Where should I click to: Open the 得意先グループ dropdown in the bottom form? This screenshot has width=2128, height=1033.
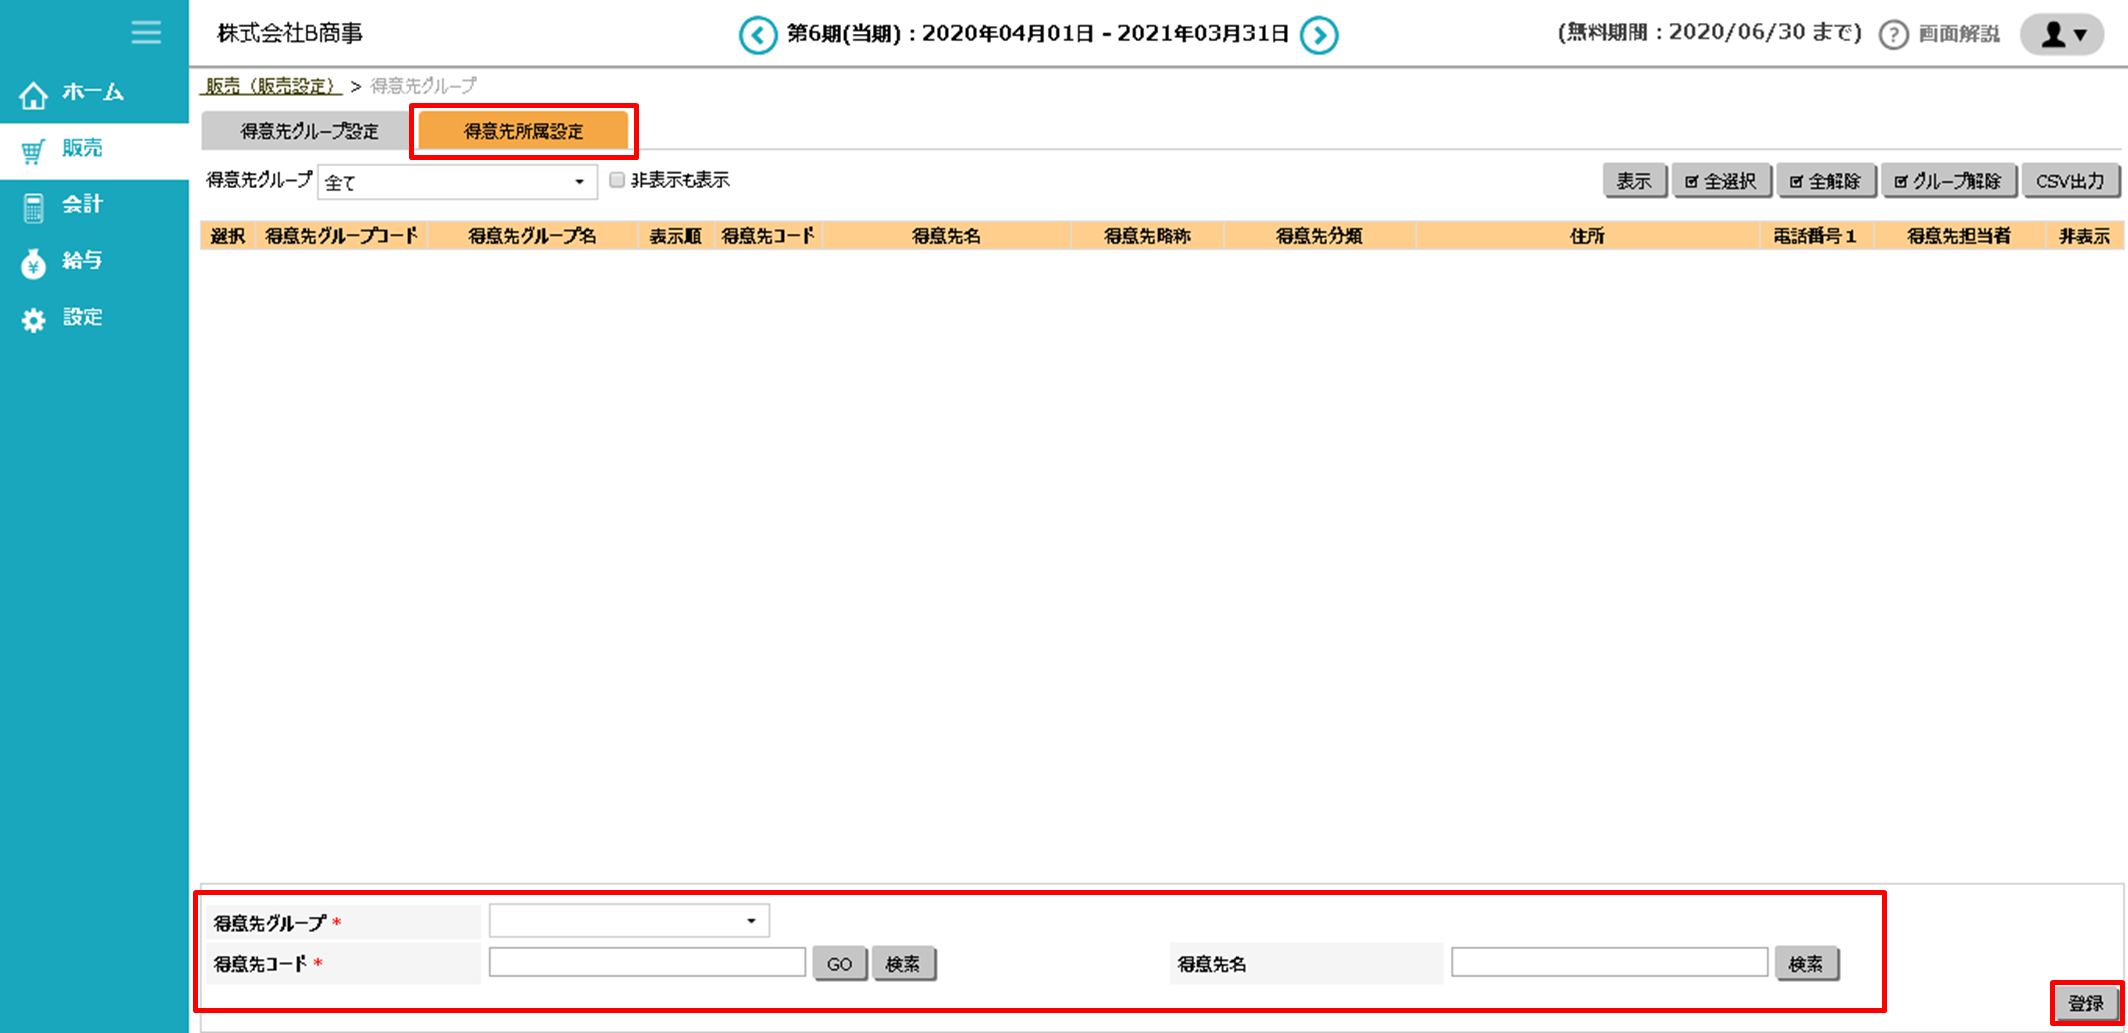click(628, 919)
